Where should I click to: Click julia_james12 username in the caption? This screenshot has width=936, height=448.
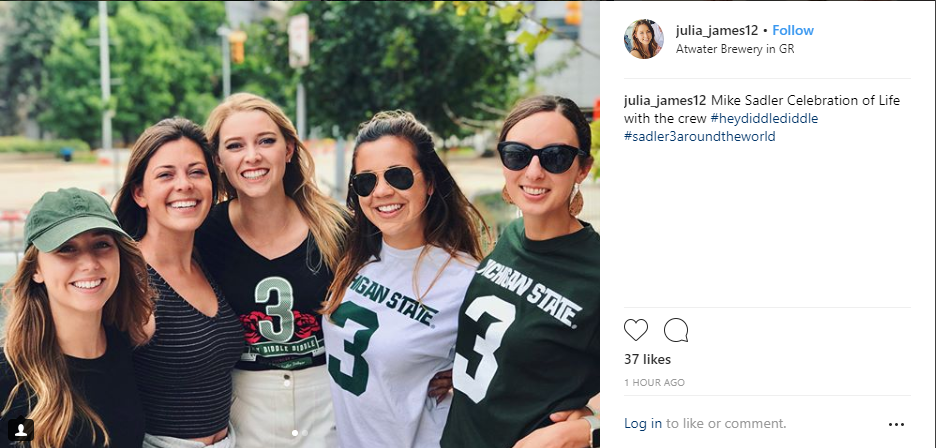(x=665, y=101)
